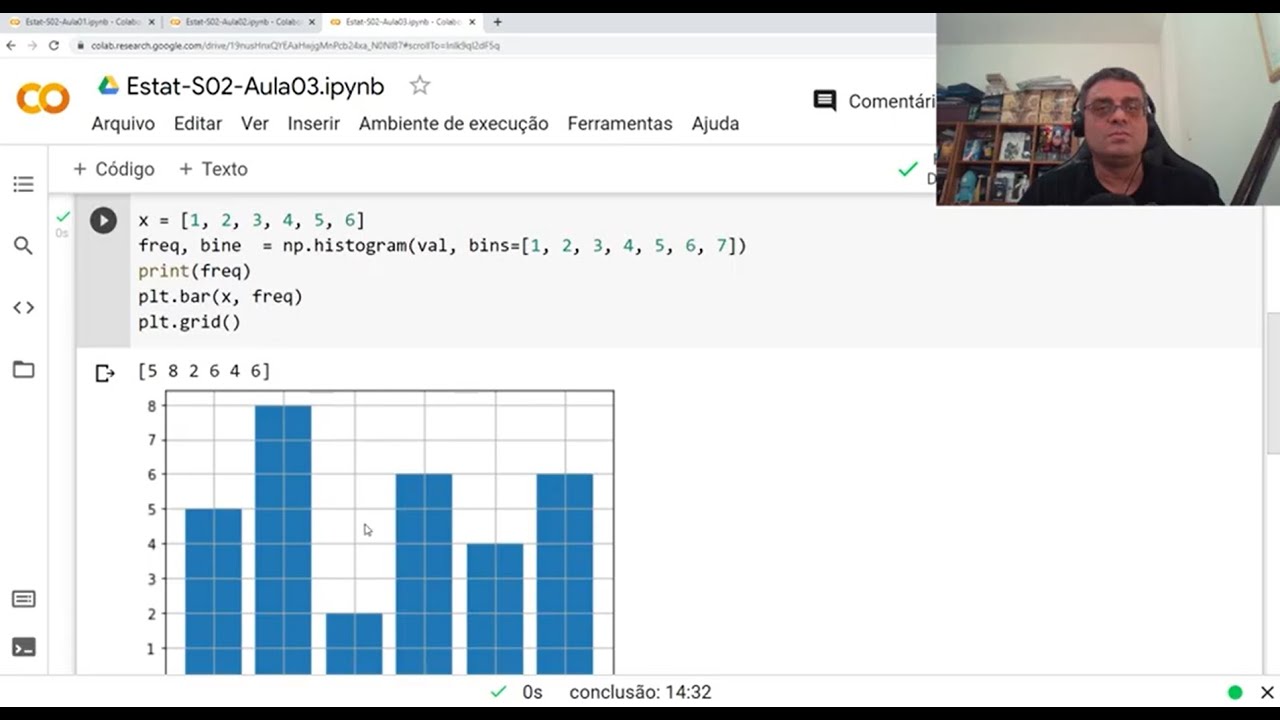Open the Ajuda menu
The height and width of the screenshot is (720, 1280).
716,124
